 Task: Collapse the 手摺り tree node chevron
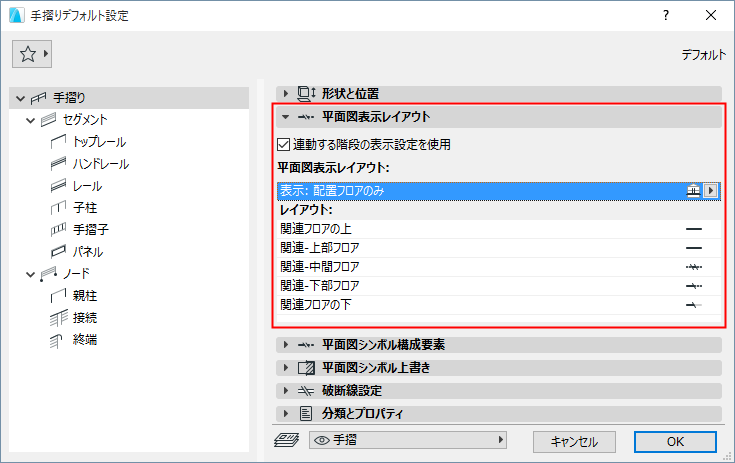point(20,98)
